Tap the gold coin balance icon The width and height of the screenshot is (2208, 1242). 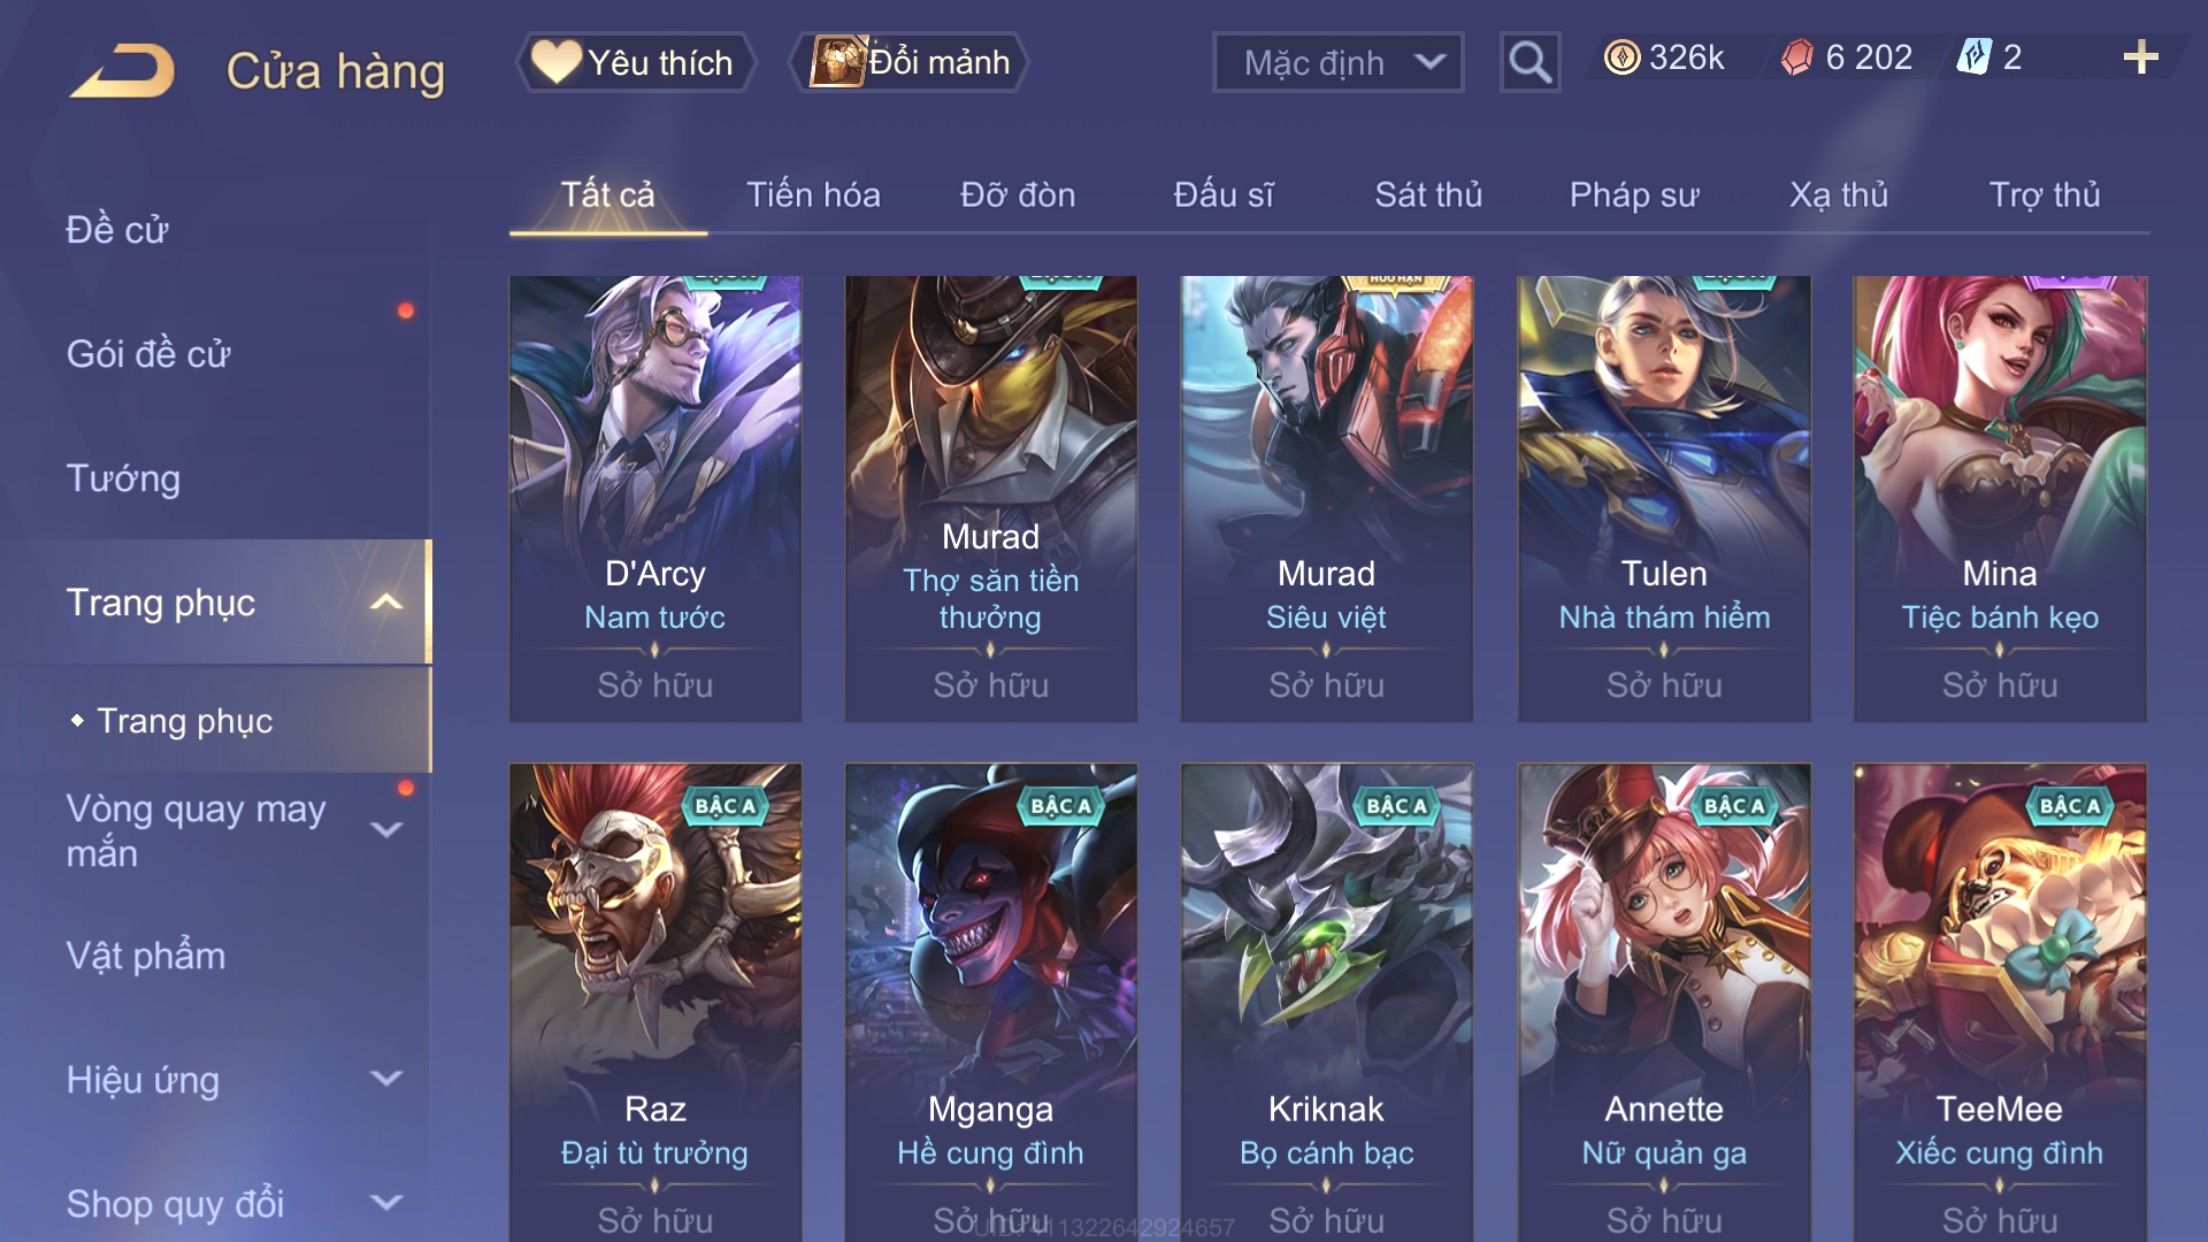[1621, 57]
